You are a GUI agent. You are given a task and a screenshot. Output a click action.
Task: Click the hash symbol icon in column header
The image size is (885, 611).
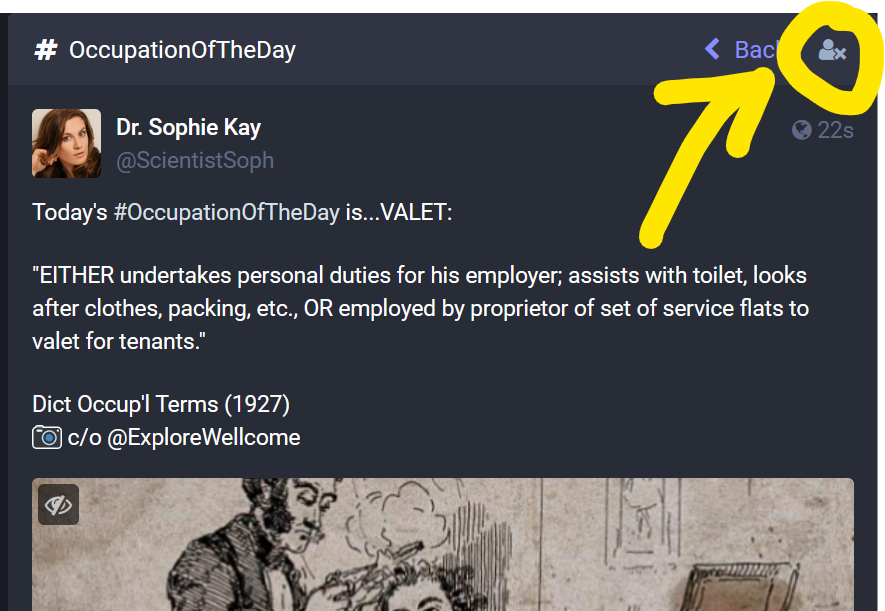coord(45,50)
